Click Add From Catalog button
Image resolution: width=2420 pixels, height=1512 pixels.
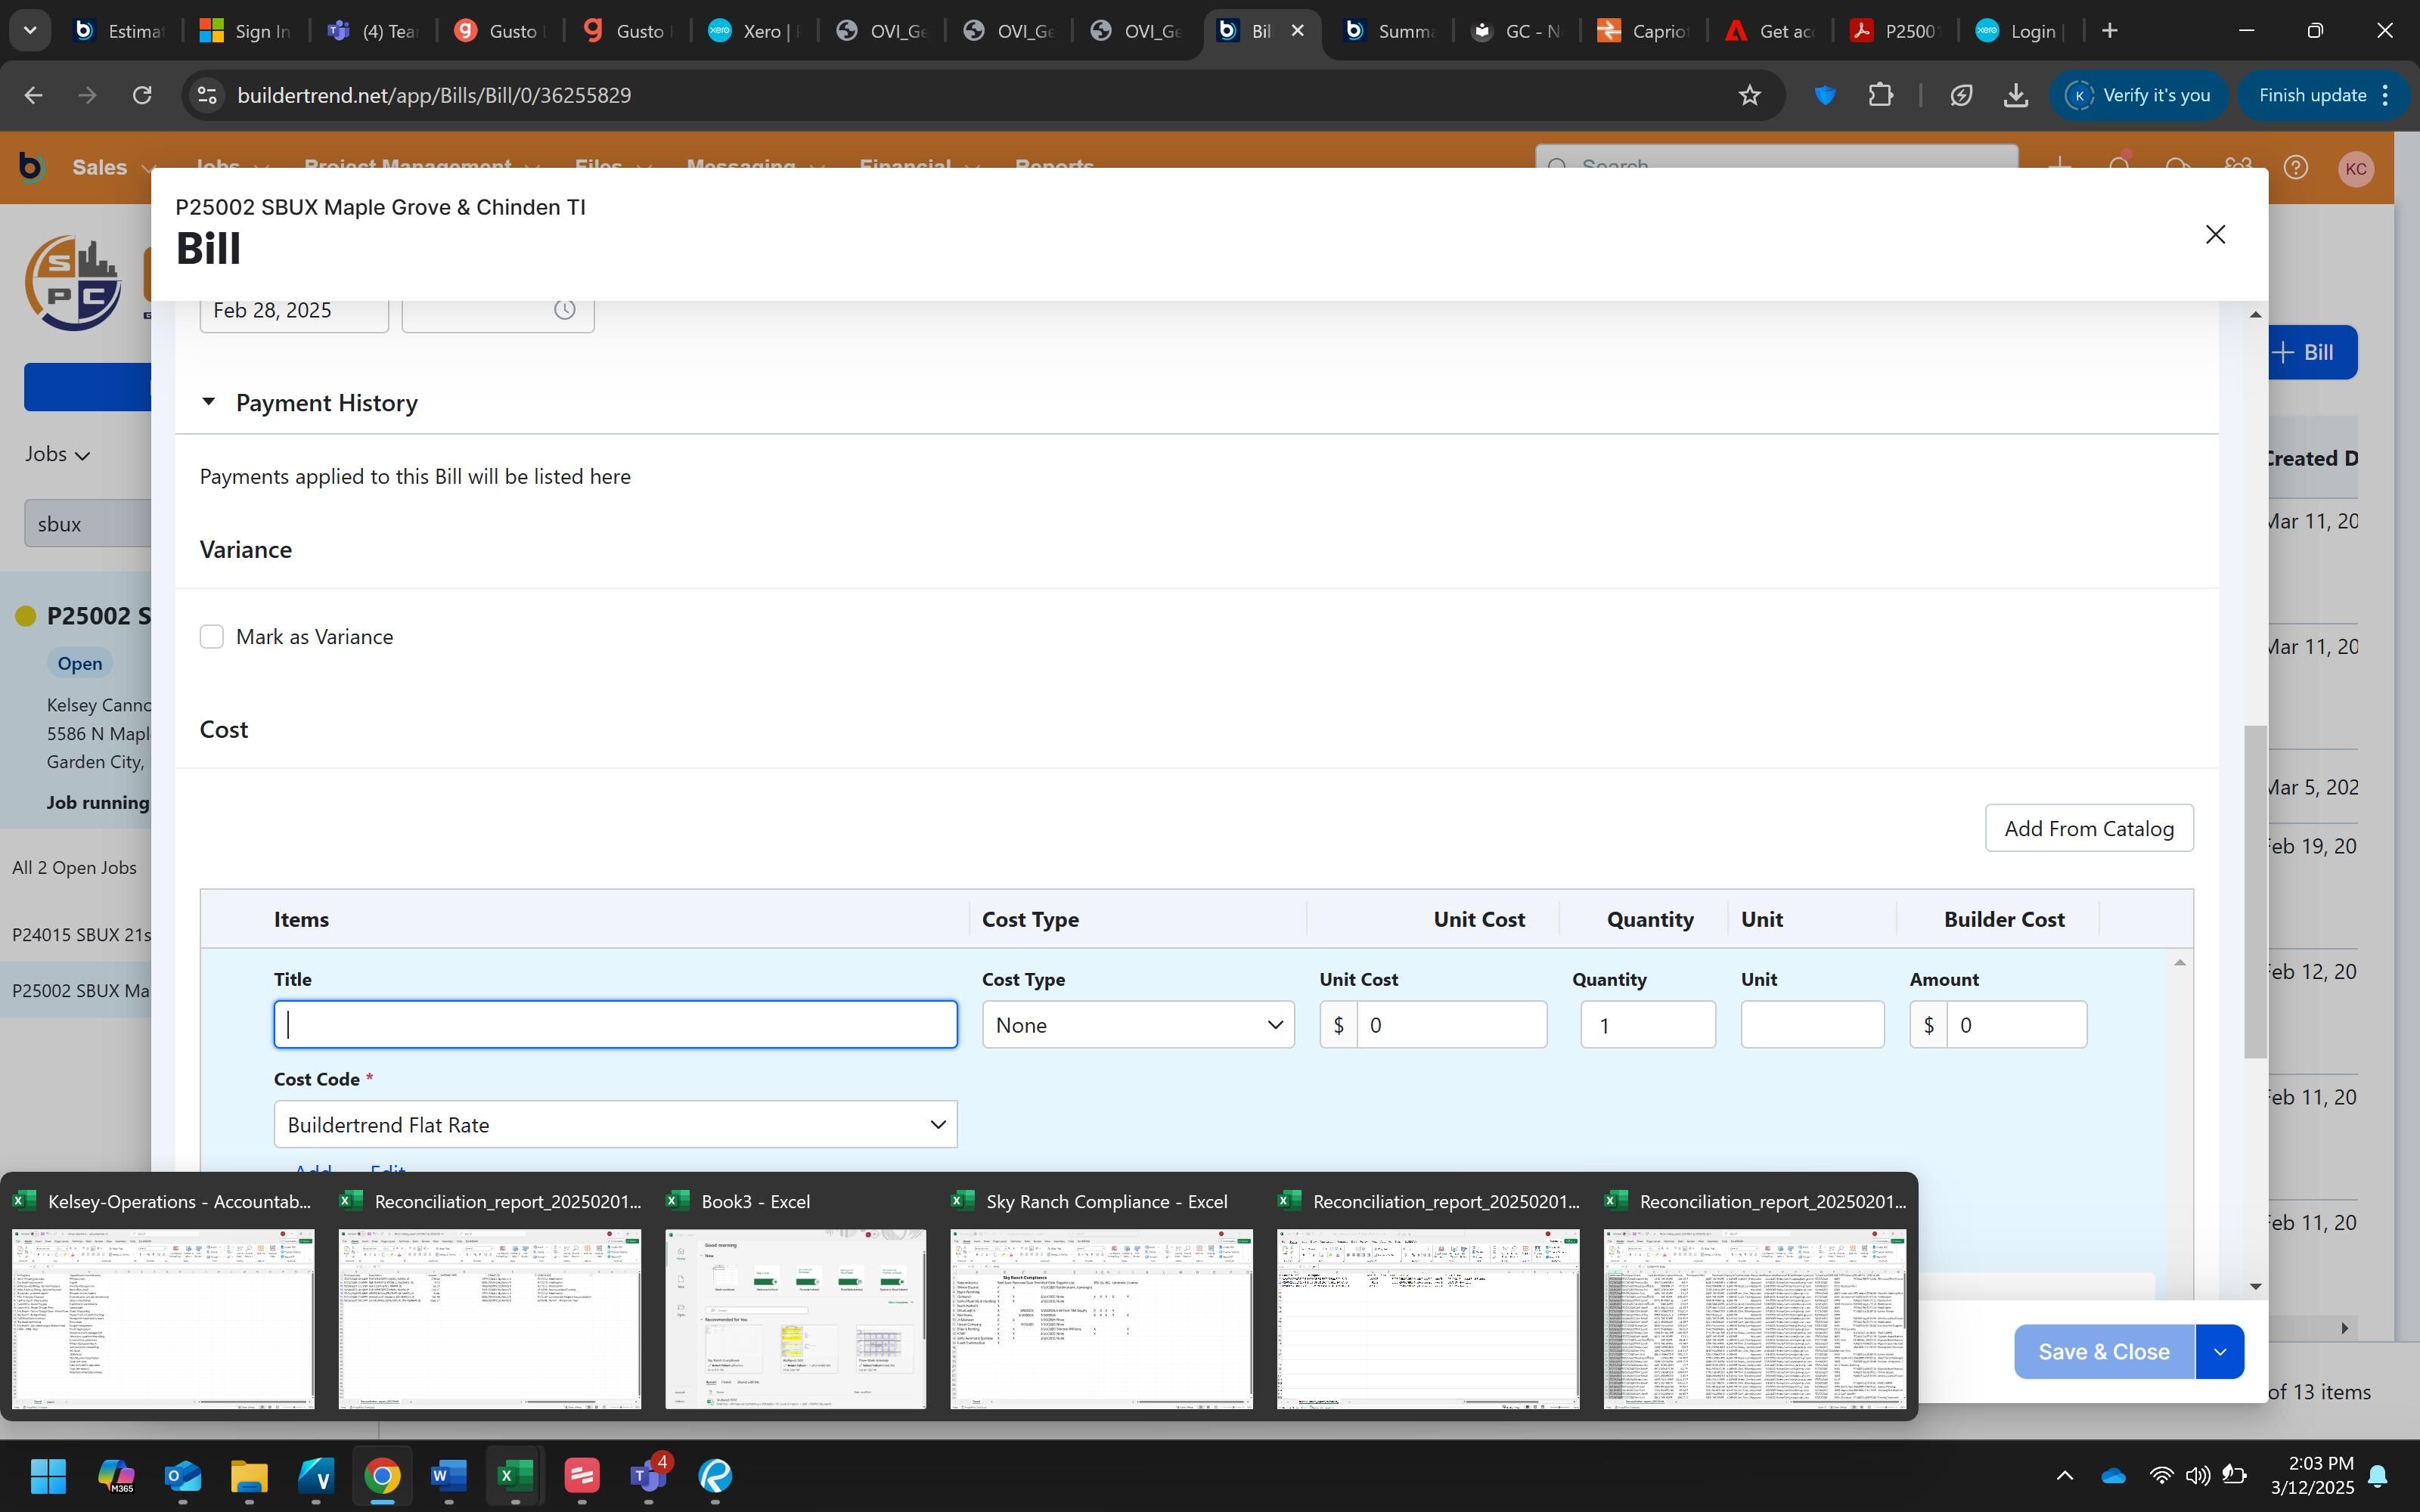2088,828
